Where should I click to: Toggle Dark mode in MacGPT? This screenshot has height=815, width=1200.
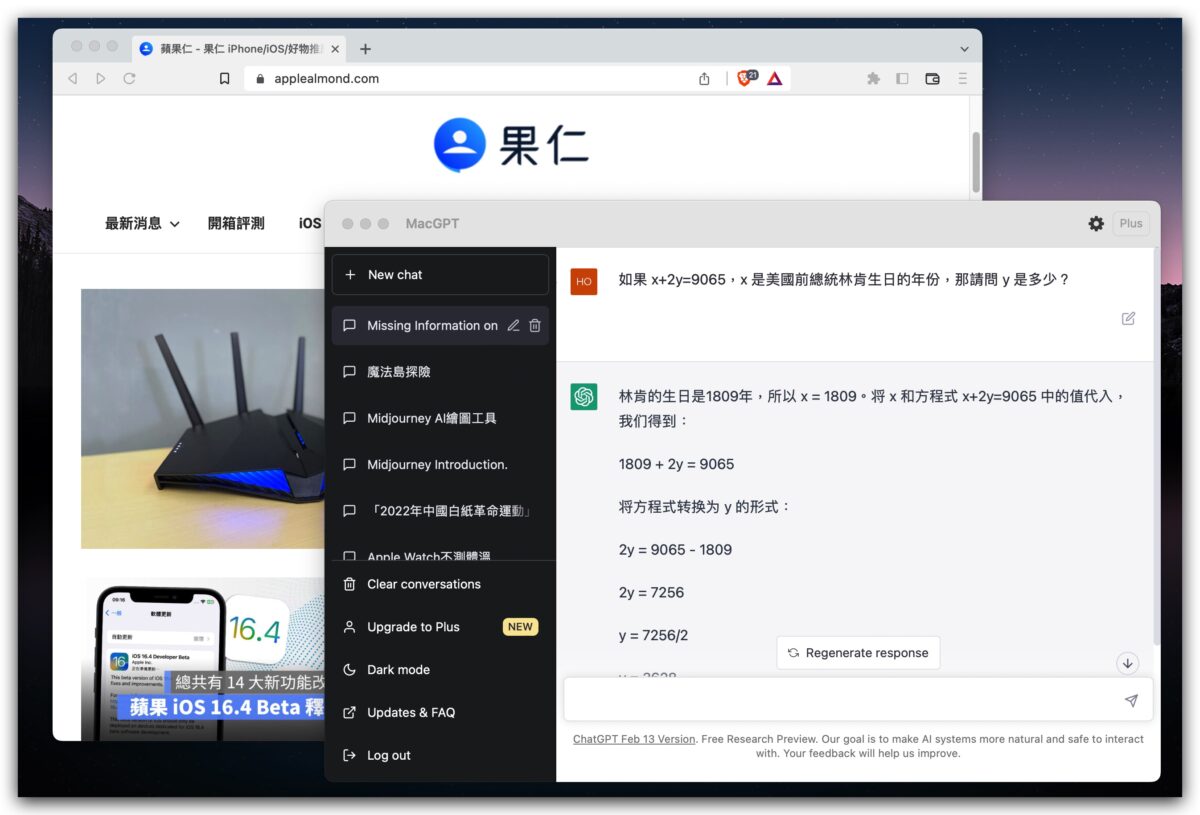440,670
